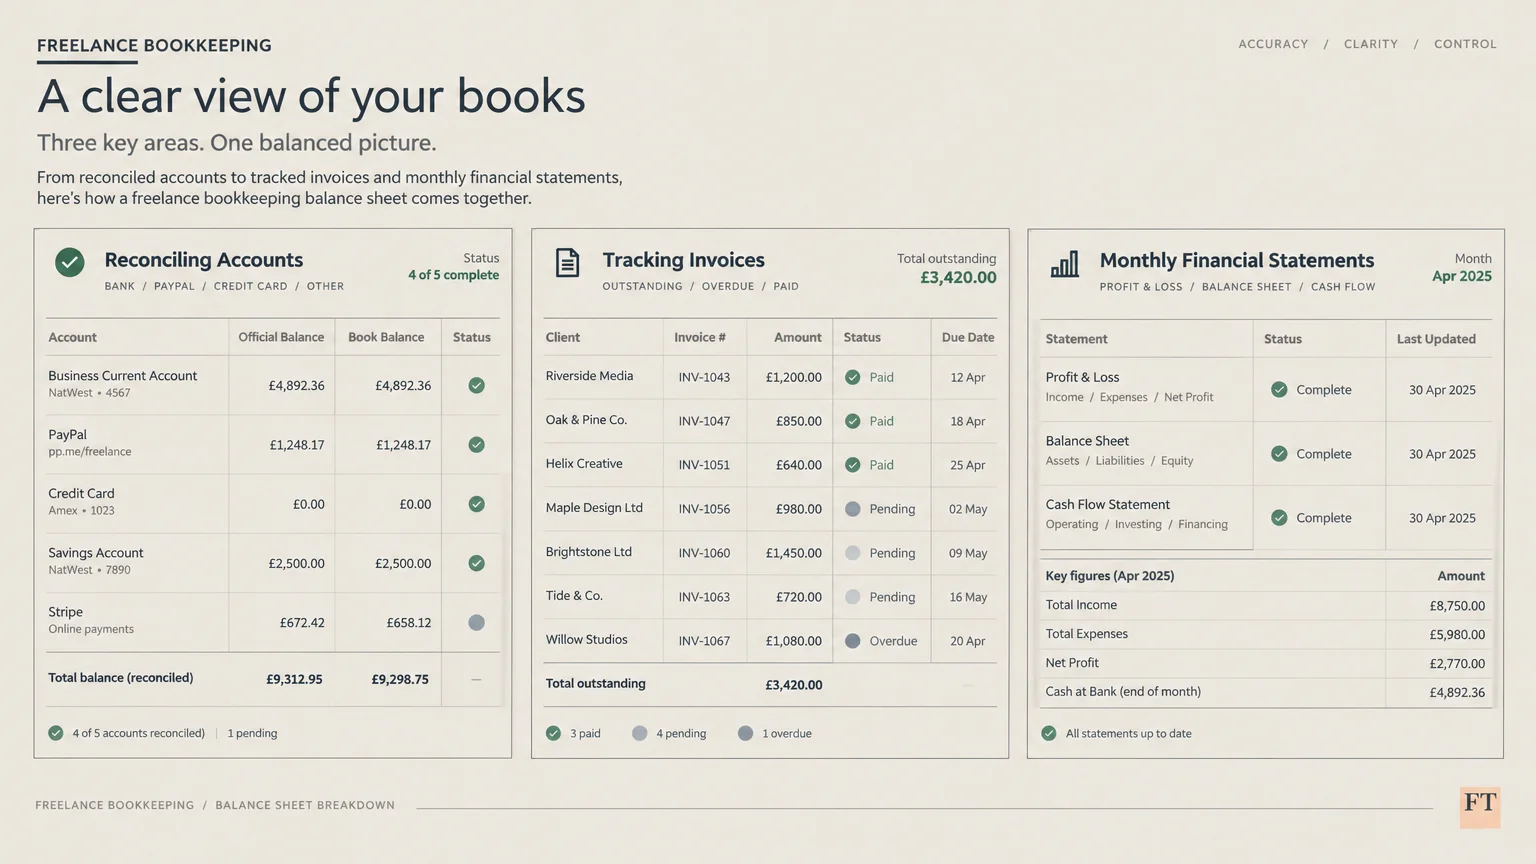
Task: Click the Maple Design Ltd pending dot
Action: point(853,509)
